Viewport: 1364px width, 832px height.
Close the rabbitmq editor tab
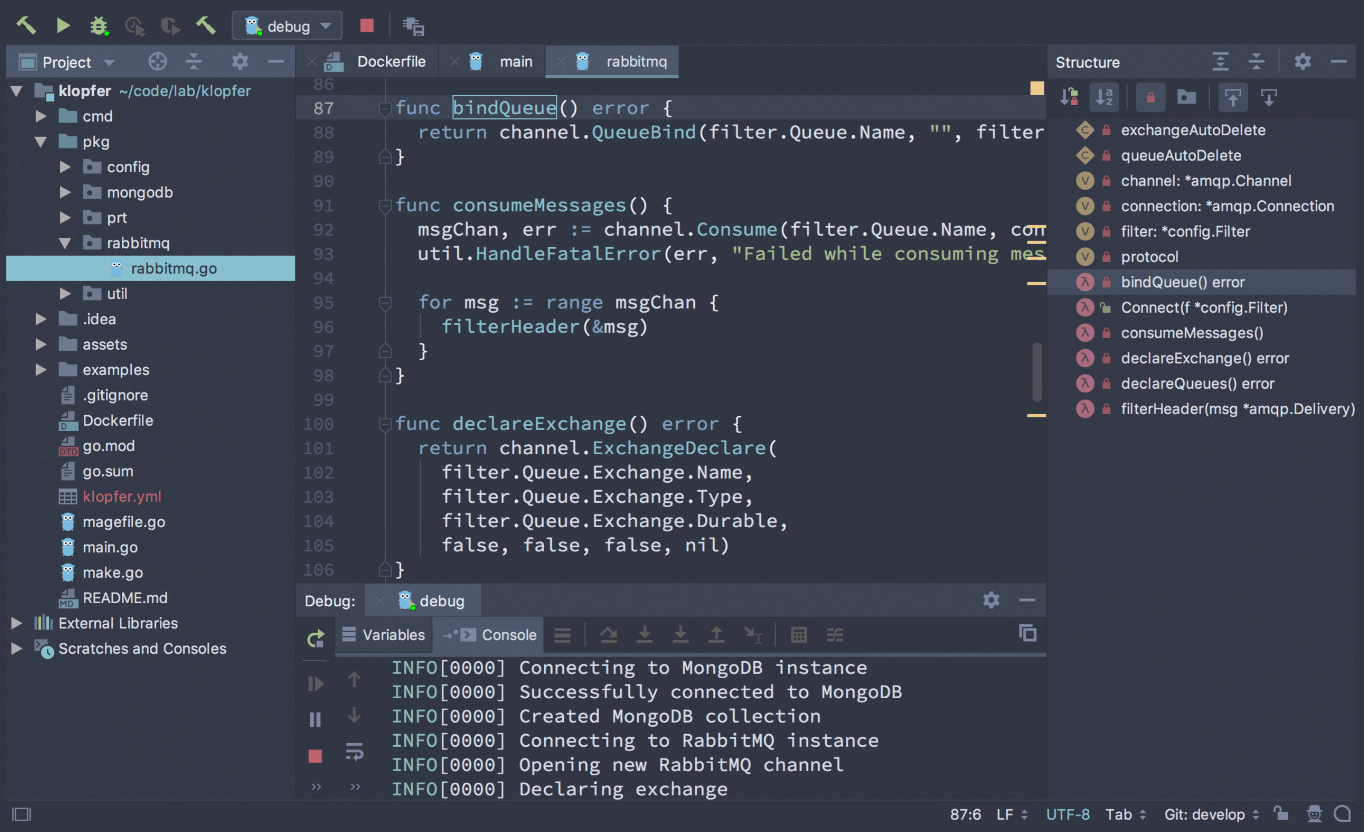click(559, 62)
